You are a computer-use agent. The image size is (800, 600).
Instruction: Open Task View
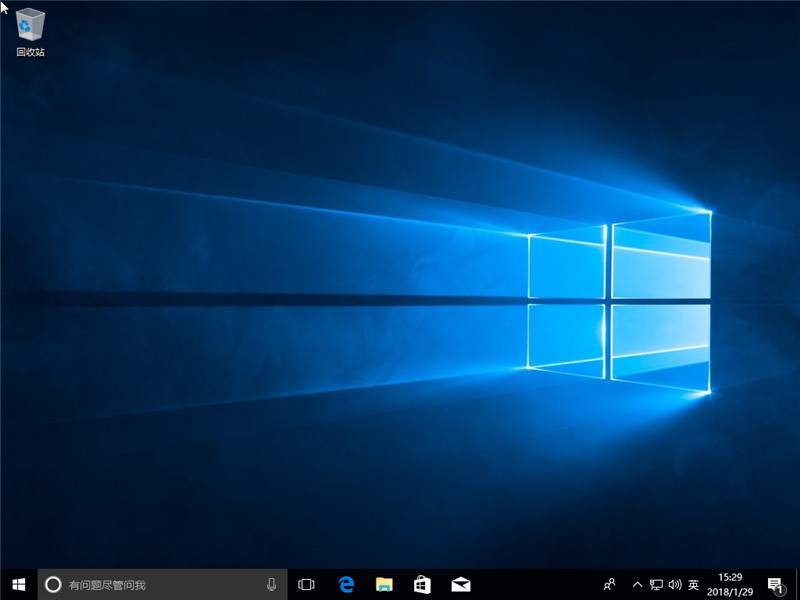(306, 584)
